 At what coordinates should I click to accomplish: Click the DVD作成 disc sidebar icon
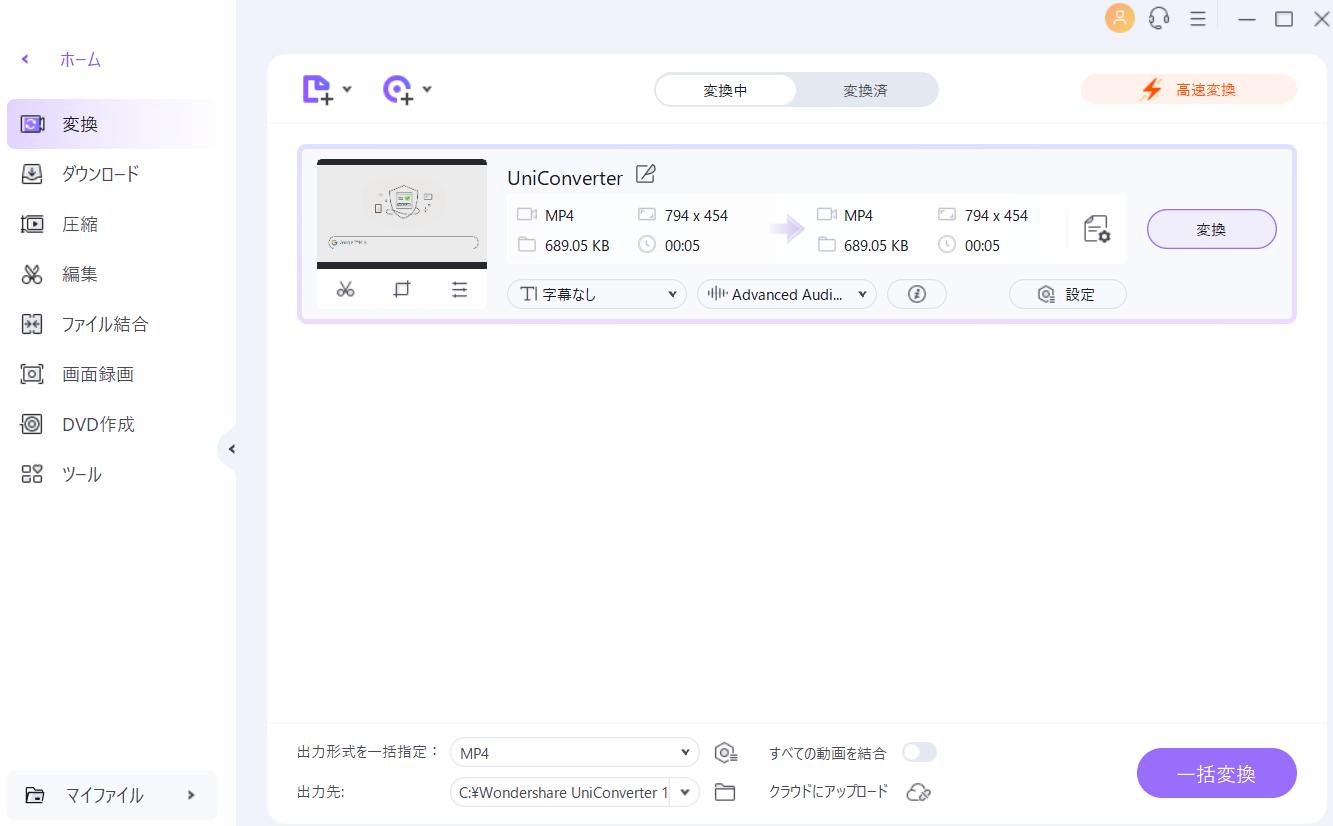(x=32, y=424)
